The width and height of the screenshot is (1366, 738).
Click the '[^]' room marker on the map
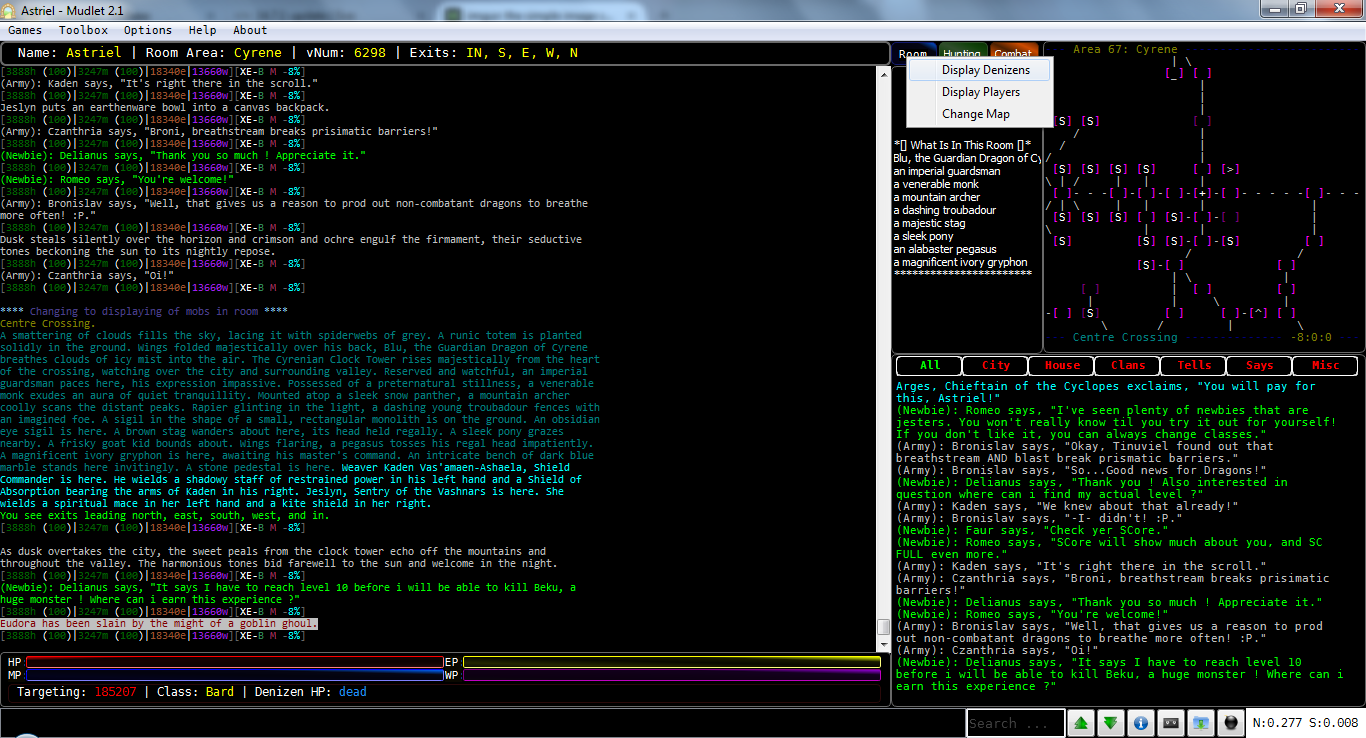coord(1259,313)
